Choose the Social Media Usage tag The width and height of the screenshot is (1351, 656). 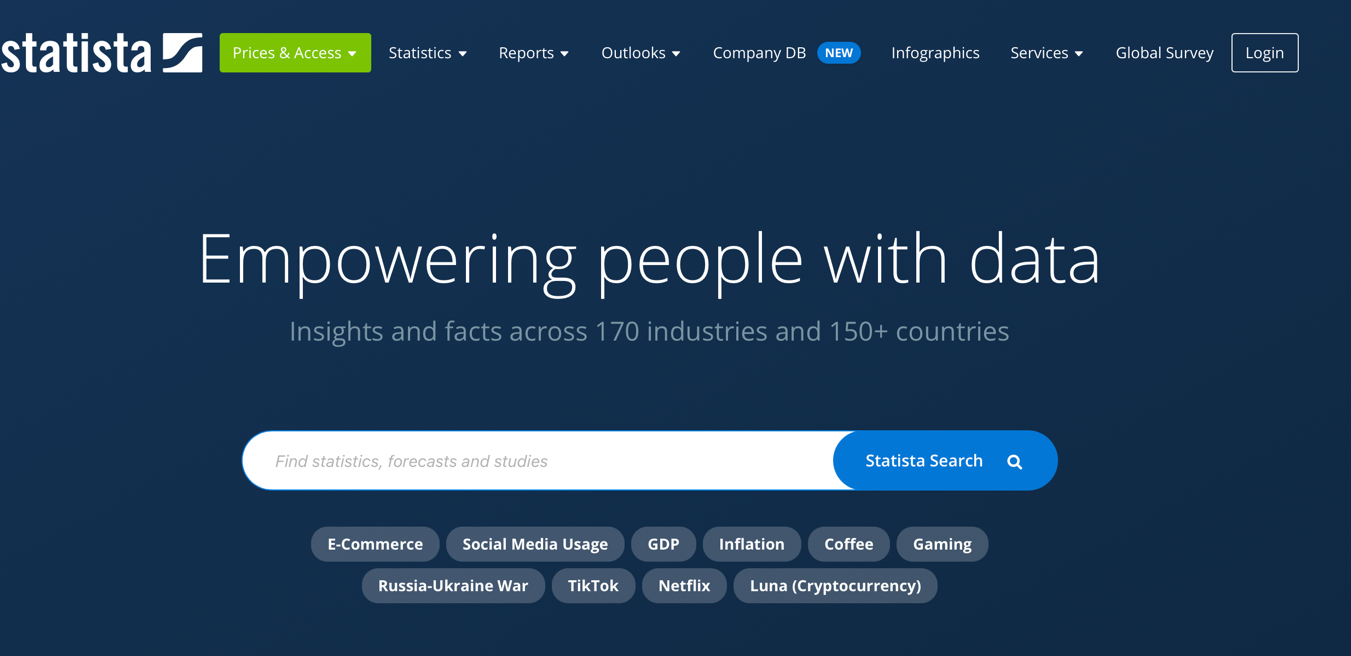(535, 544)
